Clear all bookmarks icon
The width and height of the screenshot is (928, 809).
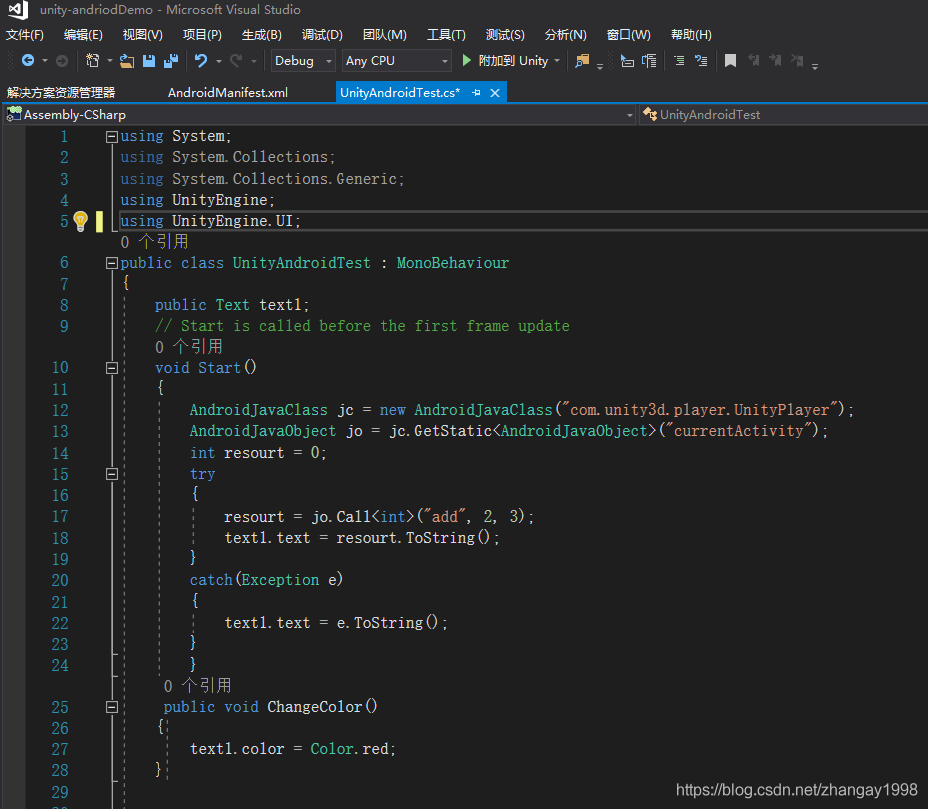coord(797,60)
